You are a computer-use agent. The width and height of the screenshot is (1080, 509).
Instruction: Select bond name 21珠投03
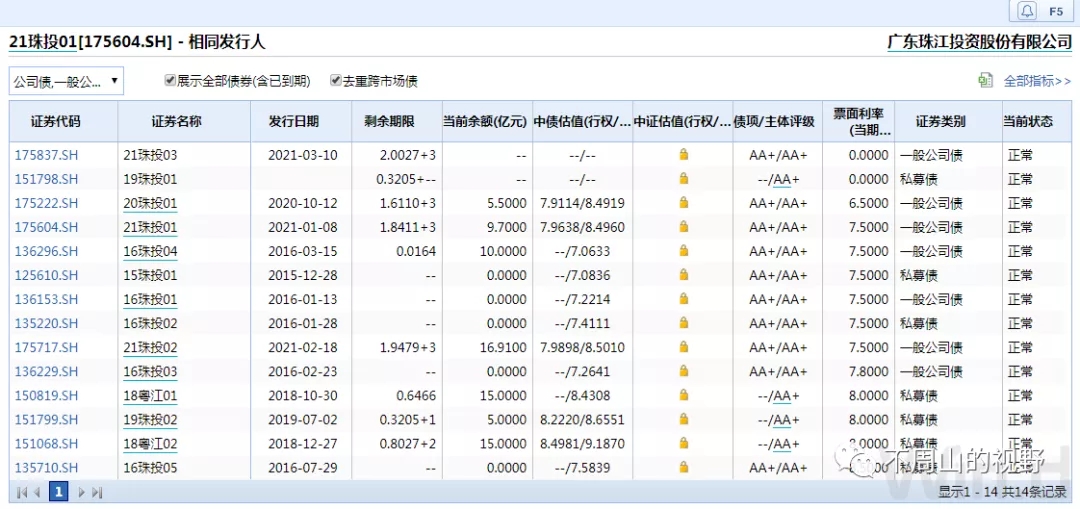150,155
